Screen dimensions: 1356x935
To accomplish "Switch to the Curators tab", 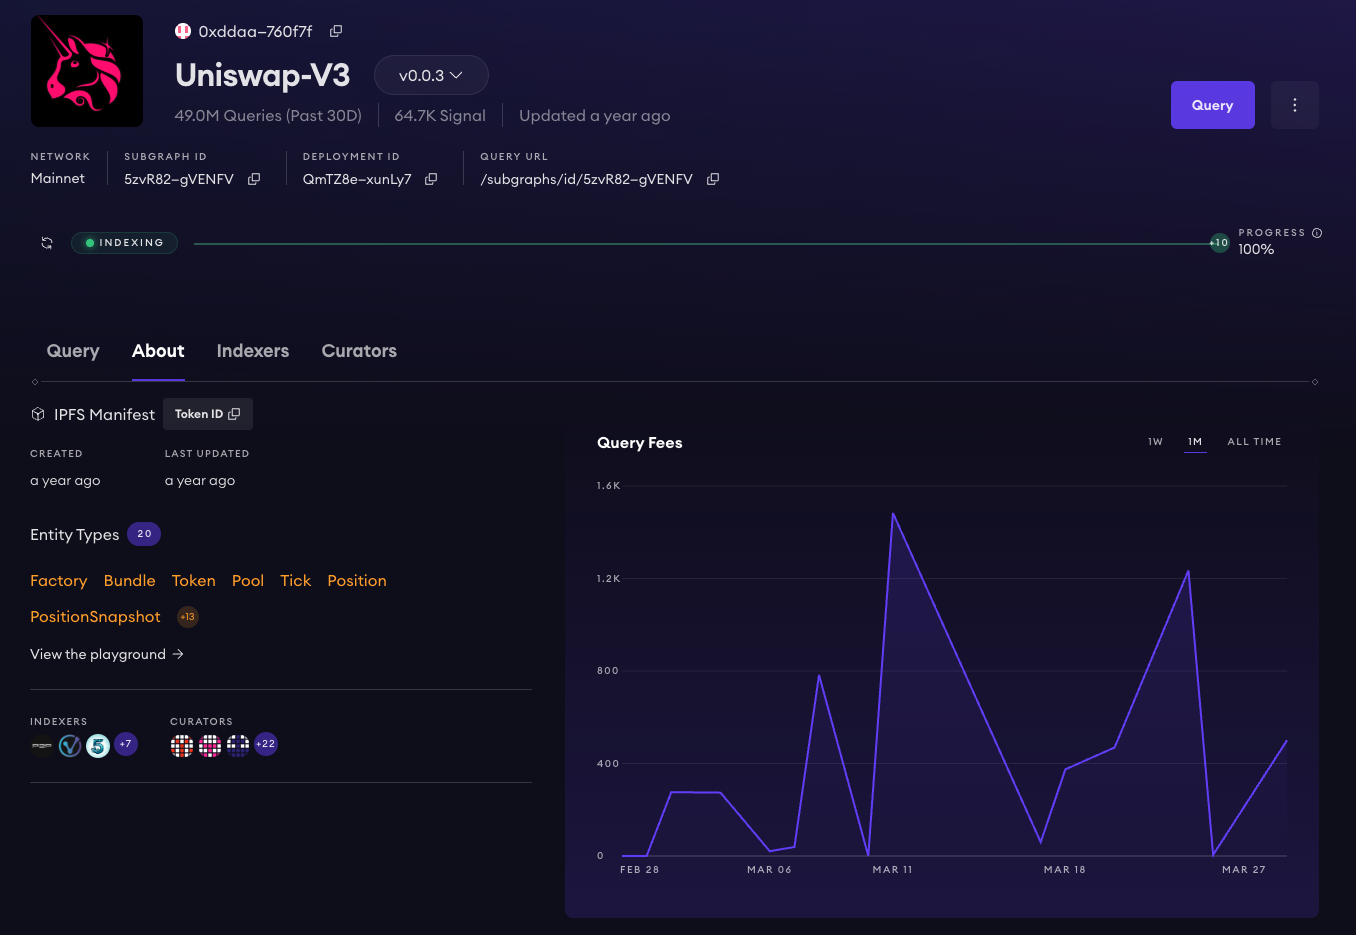I will tap(359, 351).
